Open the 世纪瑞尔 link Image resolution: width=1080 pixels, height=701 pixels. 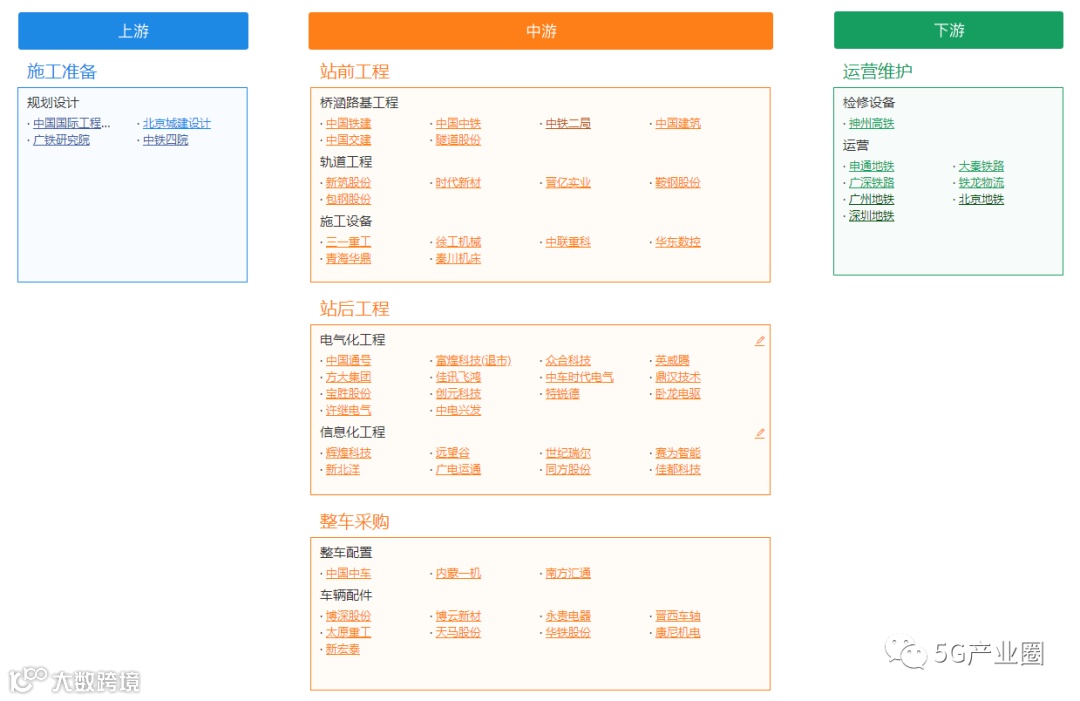click(568, 452)
